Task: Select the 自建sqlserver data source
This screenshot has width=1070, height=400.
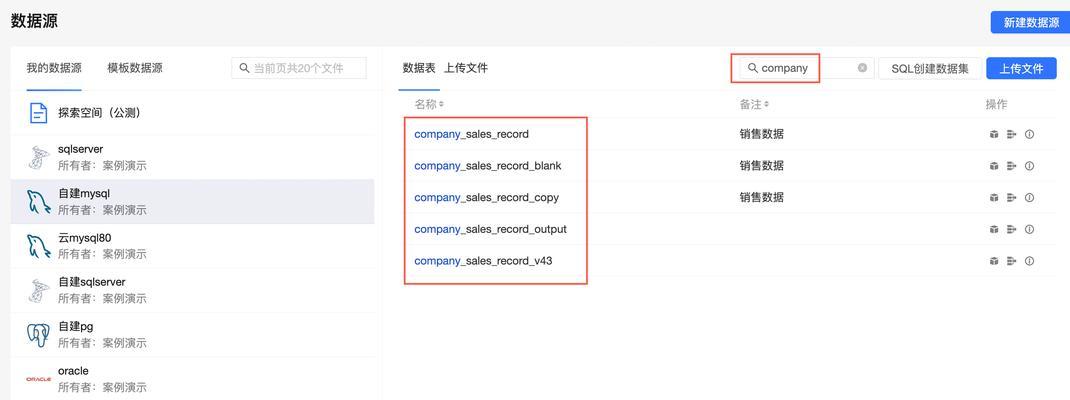Action: coord(192,290)
